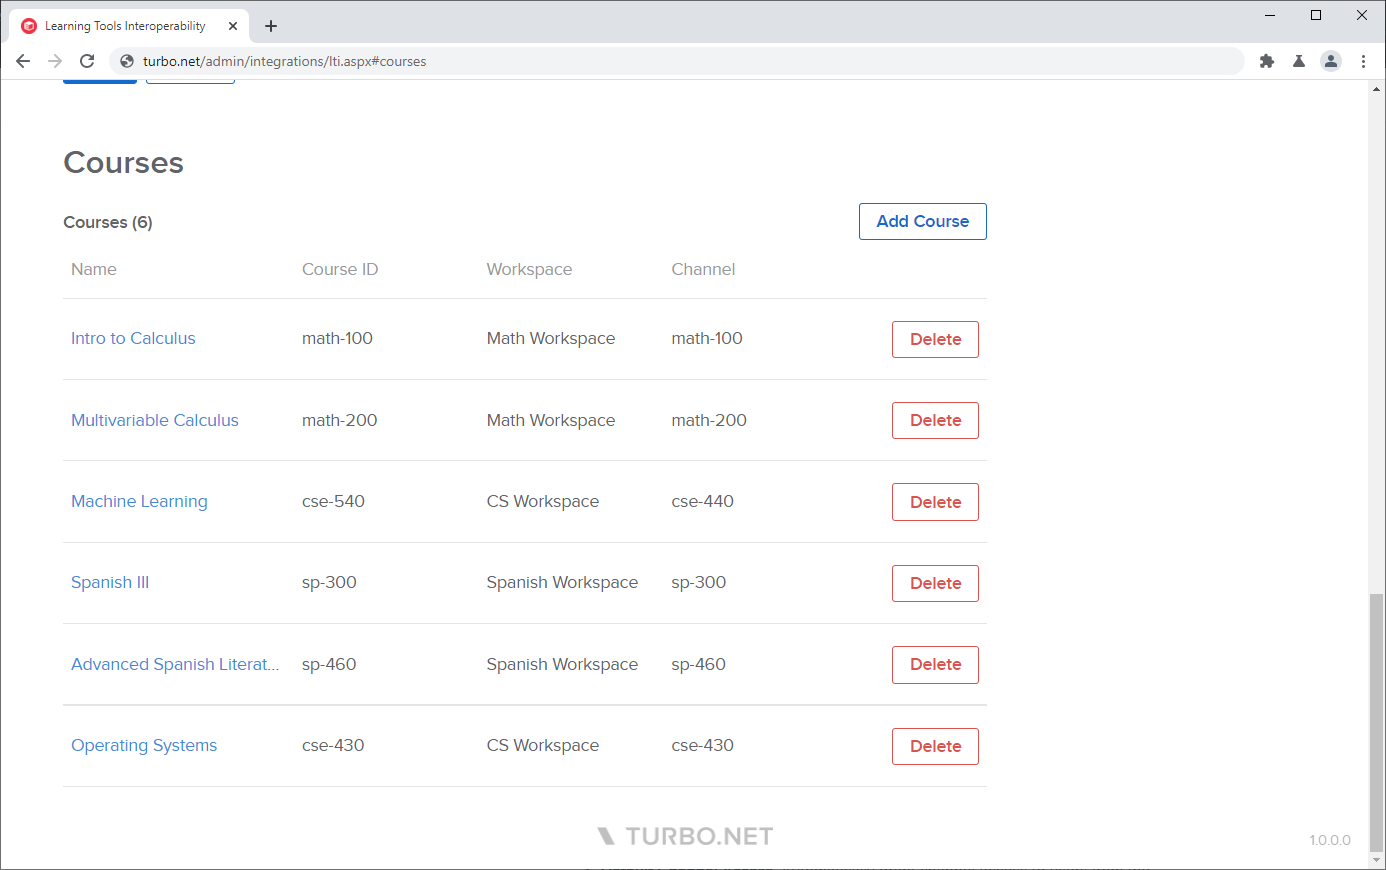Open the Extensions puzzle icon
1386x870 pixels.
[1267, 61]
